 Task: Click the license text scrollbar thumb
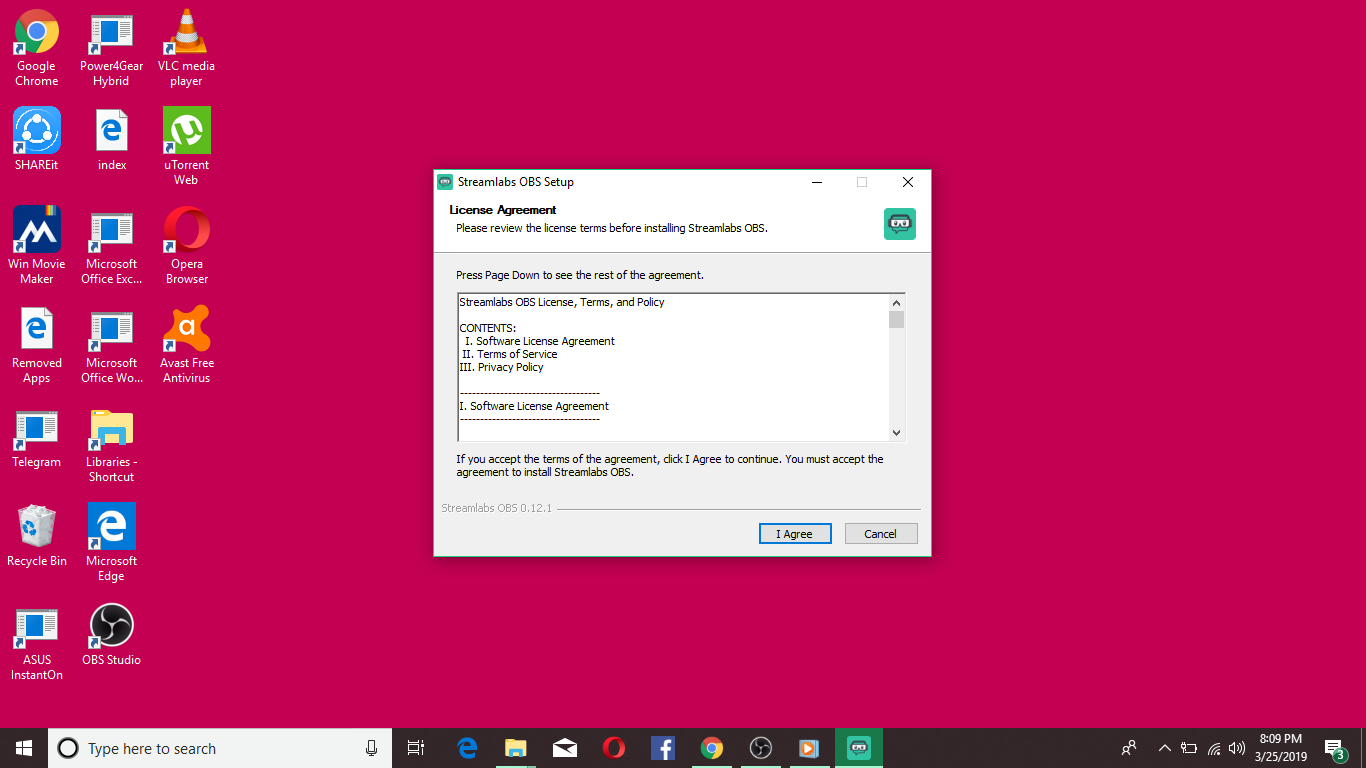pos(897,319)
